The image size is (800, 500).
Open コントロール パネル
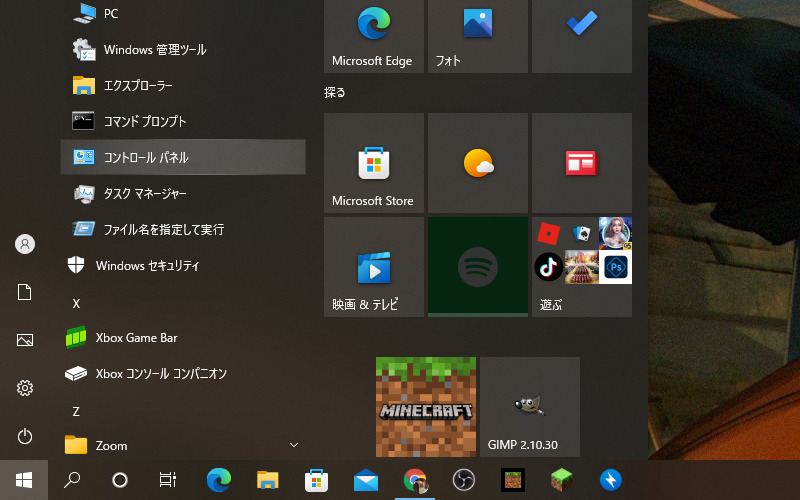(183, 157)
